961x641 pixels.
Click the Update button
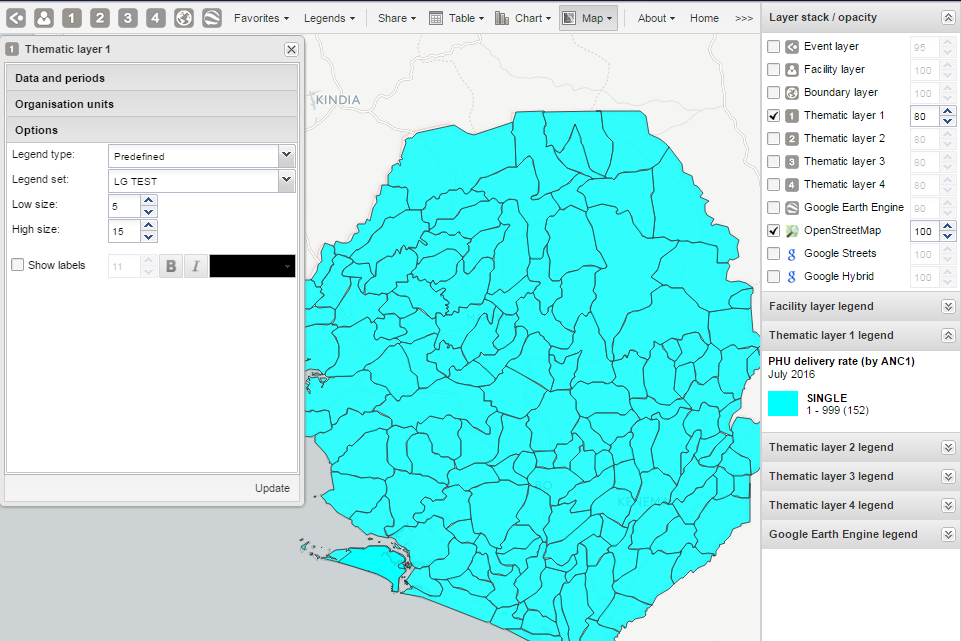coord(272,488)
